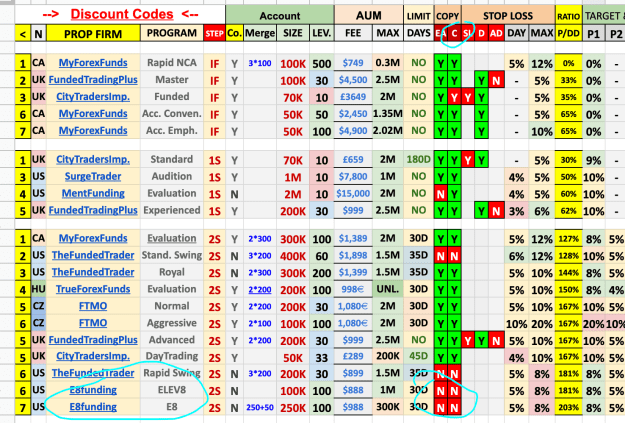Select the 203% ratio cell

tap(568, 407)
